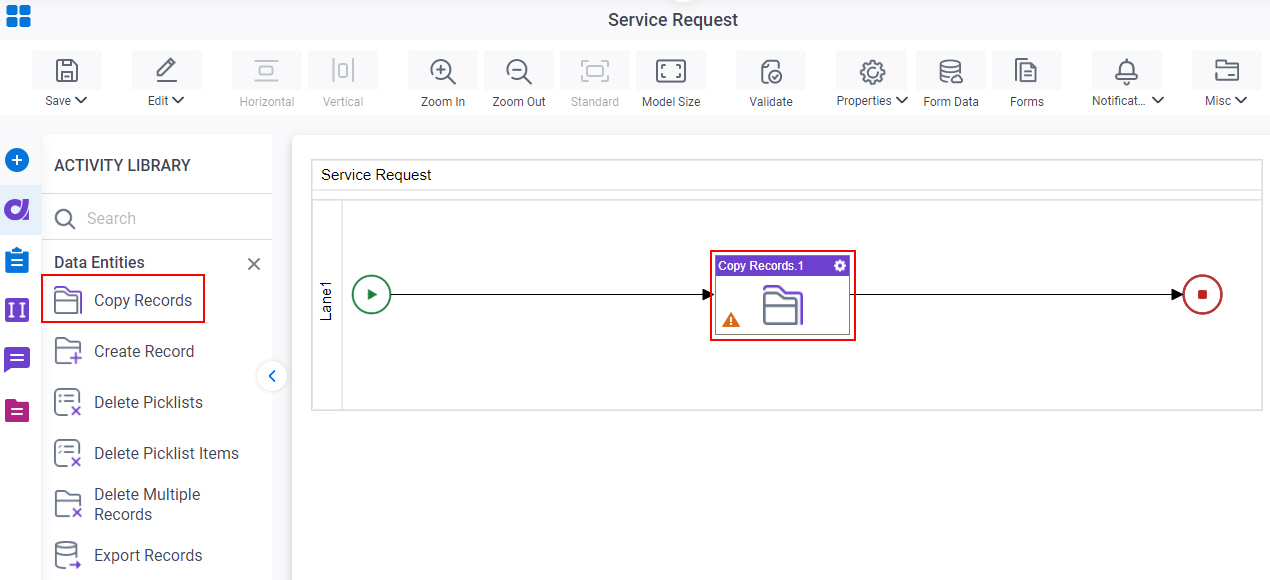Expand the Notifications dropdown arrow
The height and width of the screenshot is (580, 1270).
point(1158,100)
